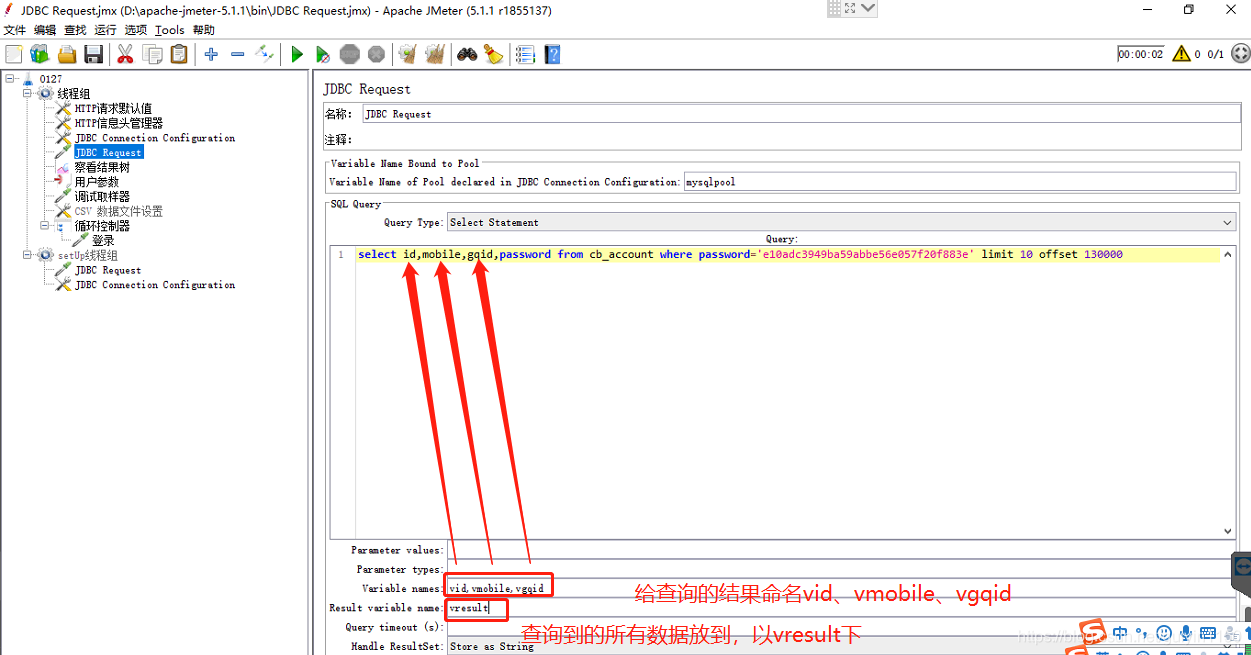Screen dimensions: 1251x655
Task: Open the 选项 menu
Action: [136, 30]
